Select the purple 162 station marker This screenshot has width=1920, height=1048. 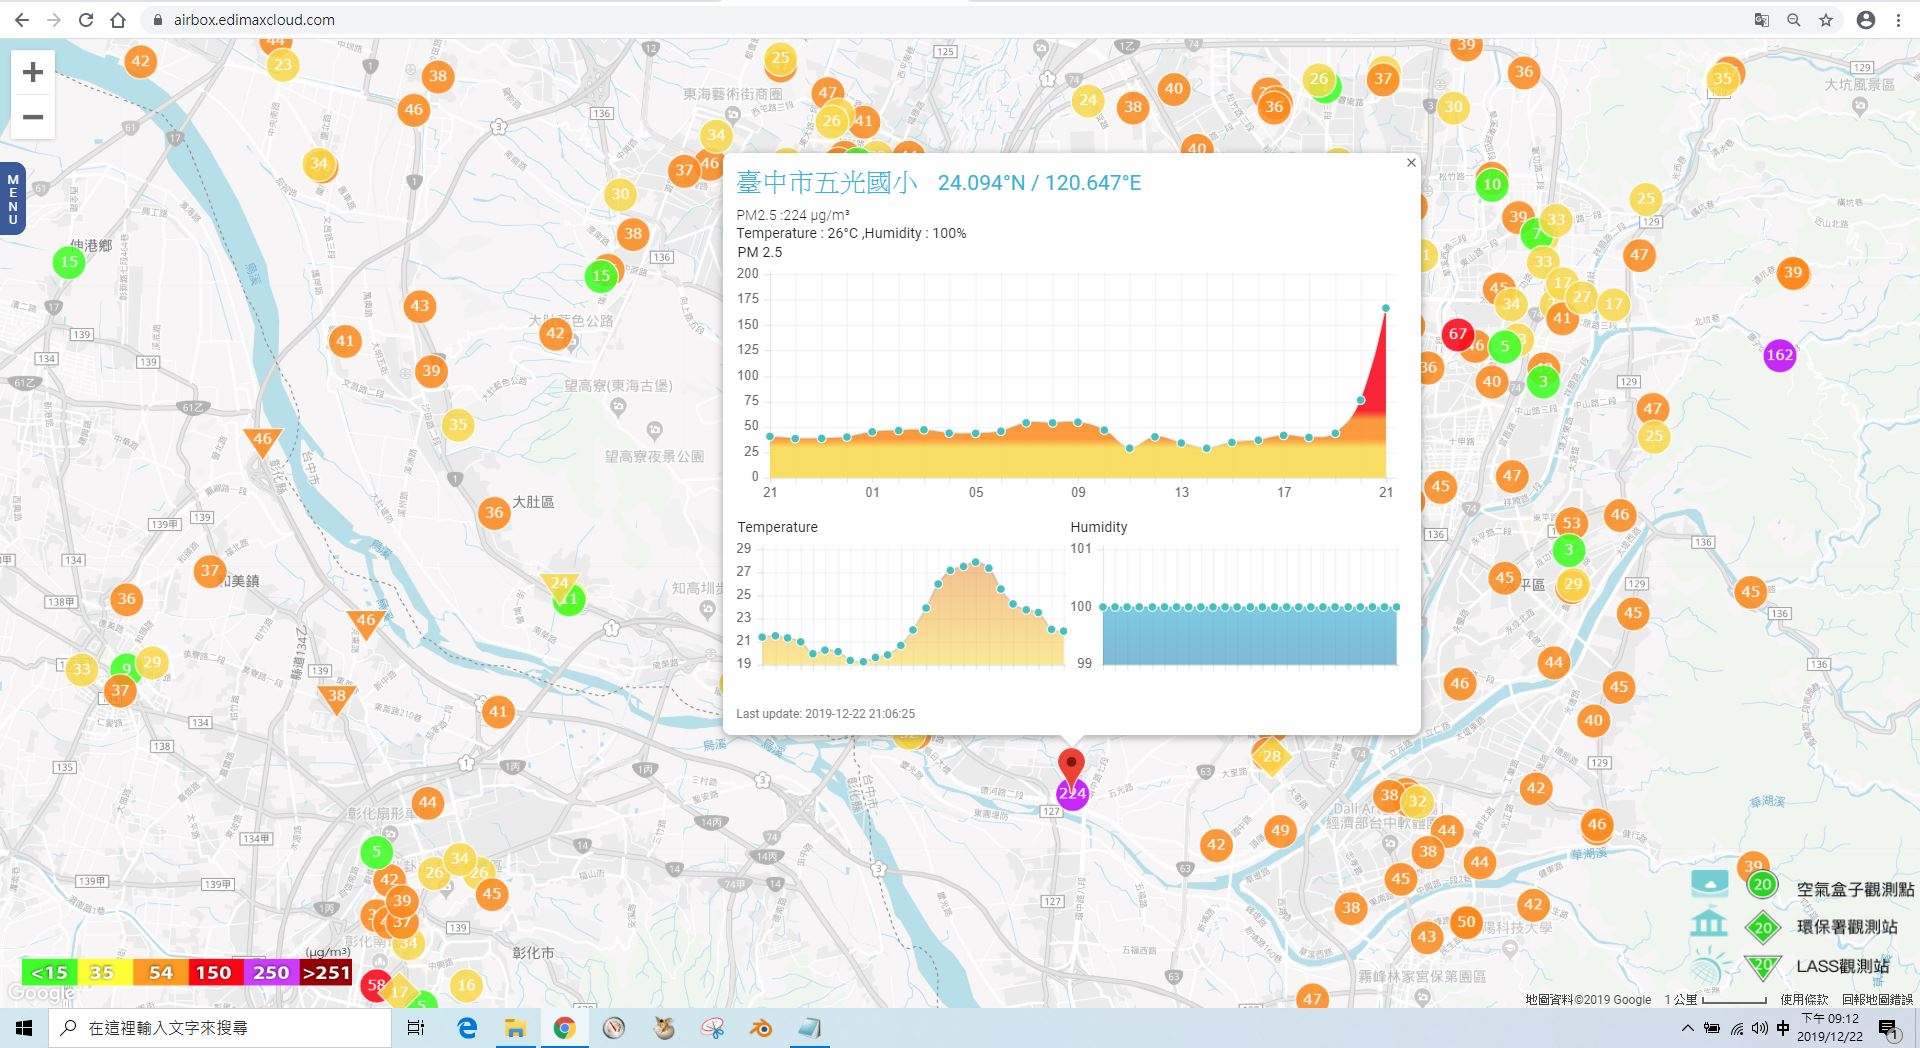click(1779, 355)
